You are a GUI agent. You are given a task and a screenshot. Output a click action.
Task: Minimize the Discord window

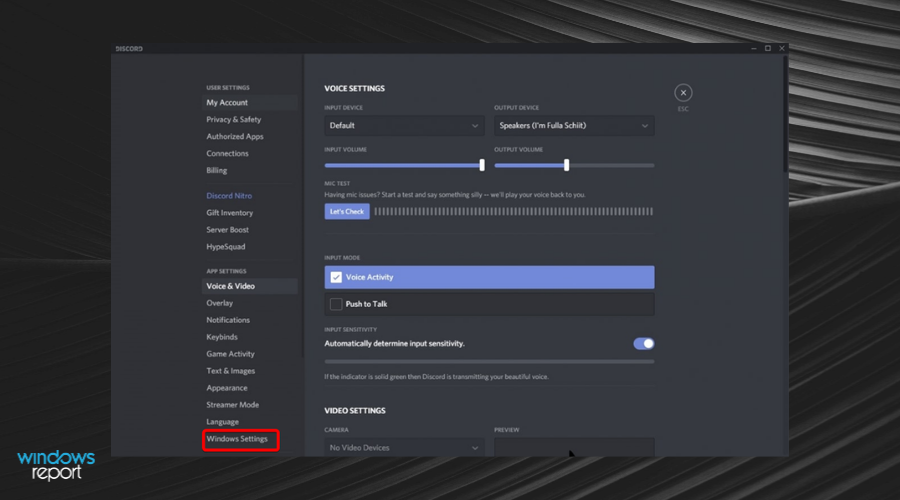[754, 48]
